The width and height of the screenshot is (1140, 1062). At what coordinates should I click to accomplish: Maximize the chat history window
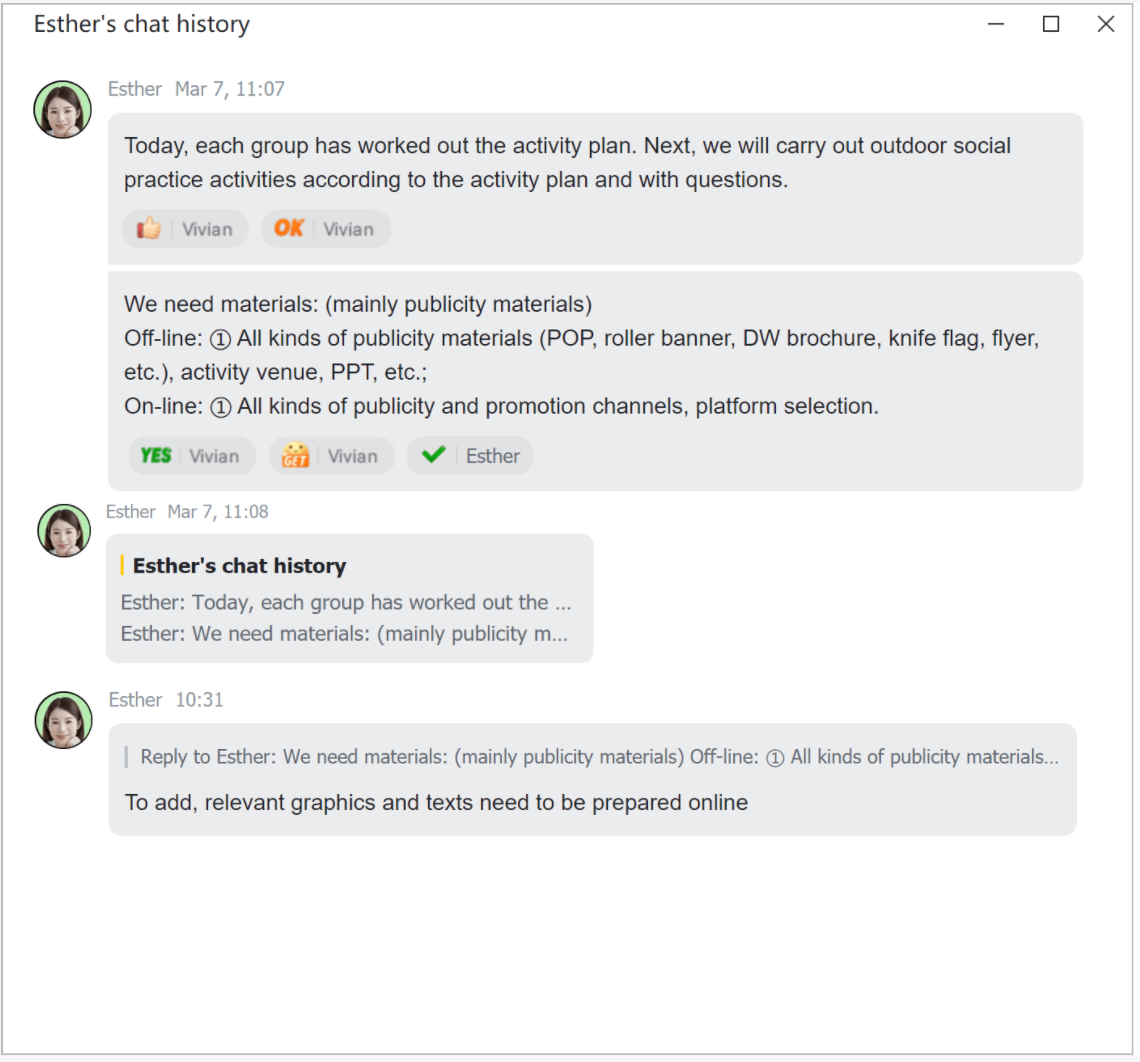(x=1051, y=24)
